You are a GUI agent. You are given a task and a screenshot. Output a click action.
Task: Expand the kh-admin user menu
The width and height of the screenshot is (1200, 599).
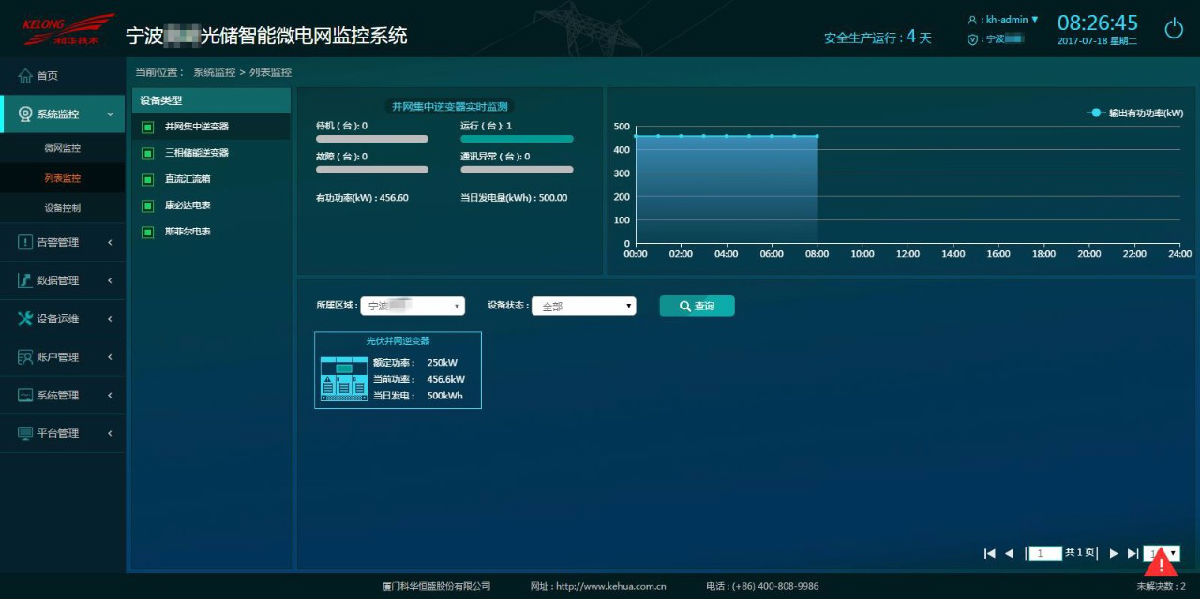[x=1004, y=19]
